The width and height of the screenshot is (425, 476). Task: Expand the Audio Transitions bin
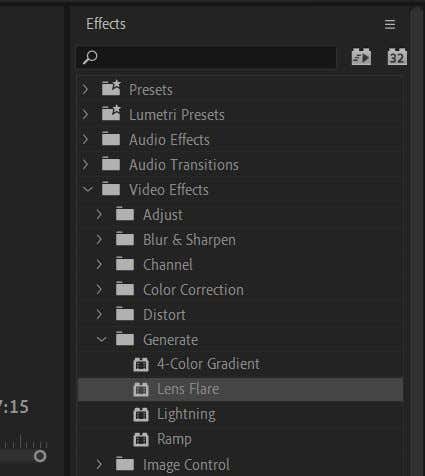click(x=85, y=165)
